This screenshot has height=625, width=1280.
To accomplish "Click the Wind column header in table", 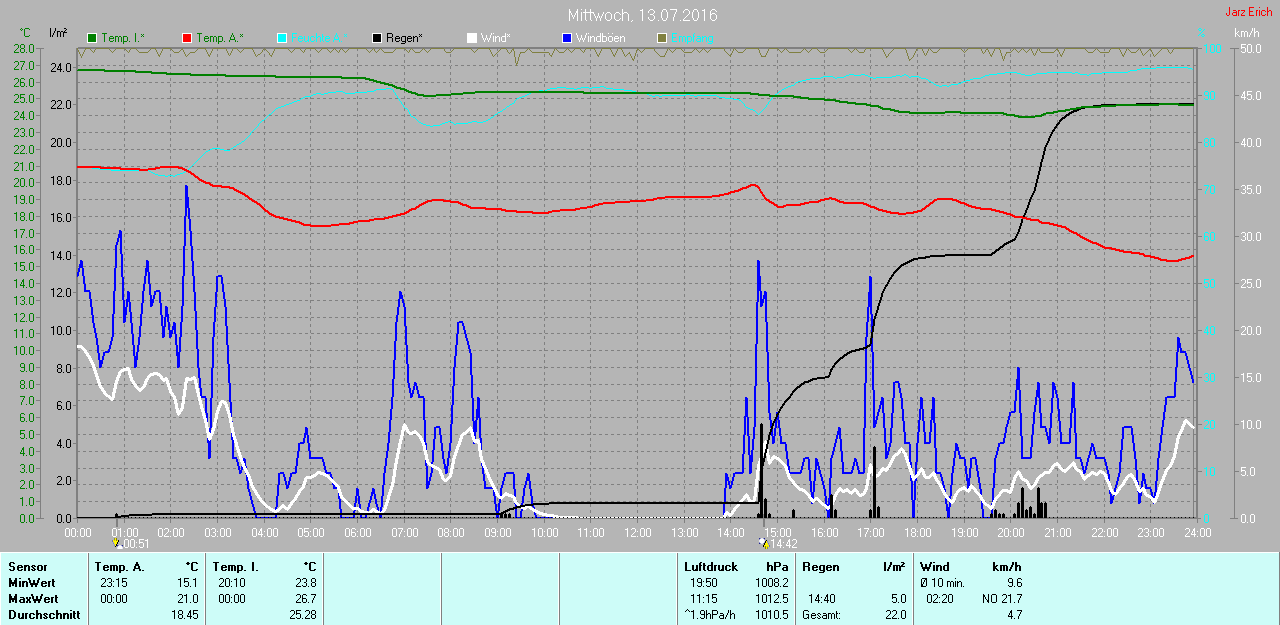I will [x=934, y=567].
